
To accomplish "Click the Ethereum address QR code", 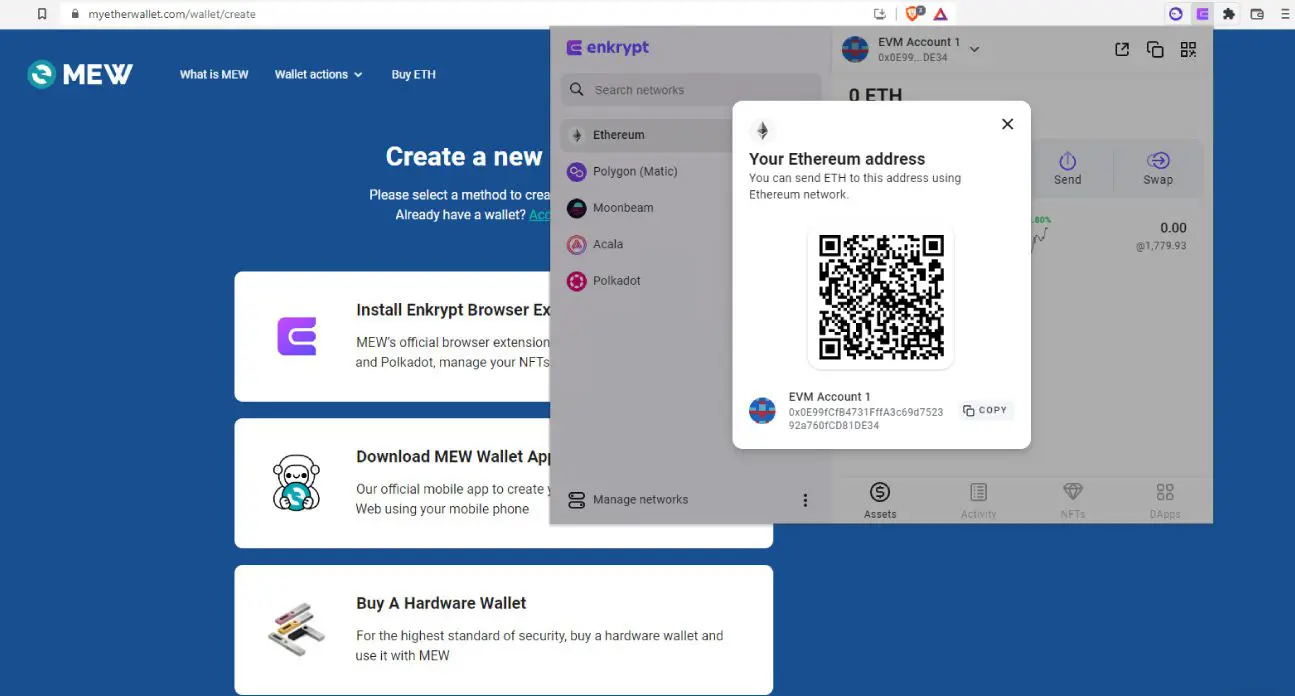I will 881,297.
